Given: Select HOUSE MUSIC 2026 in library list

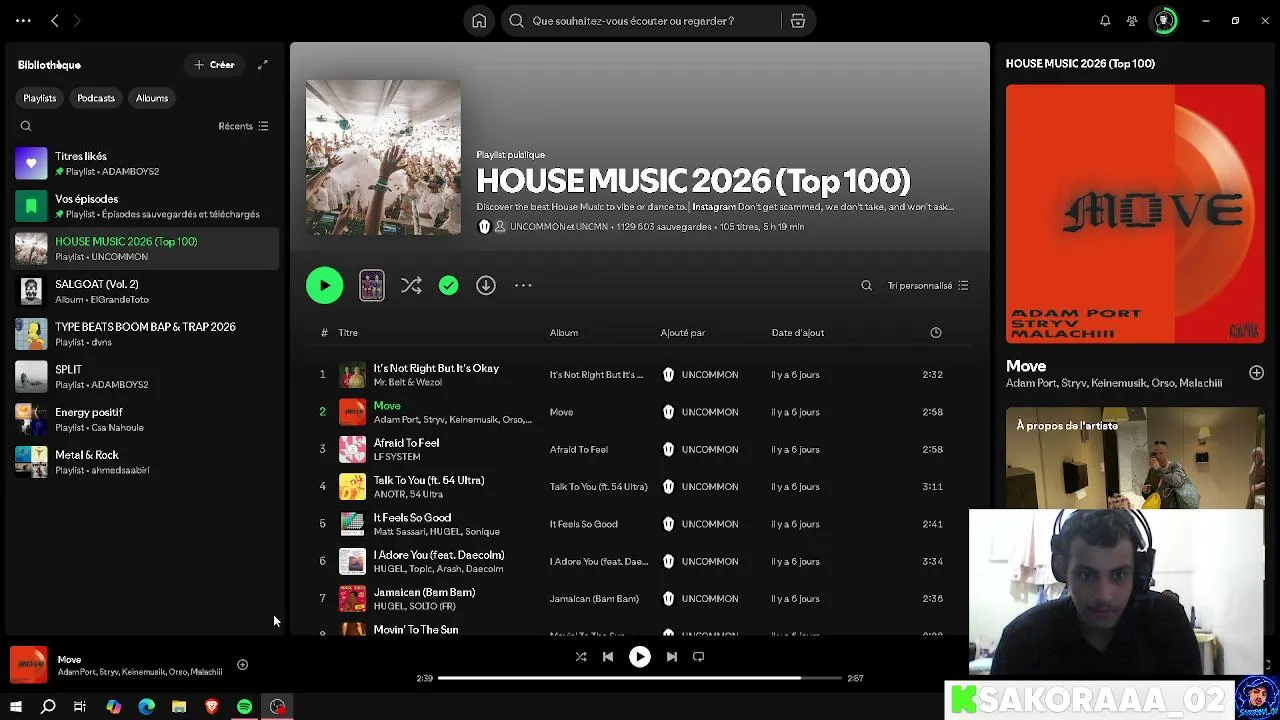Looking at the screenshot, I should [145, 248].
